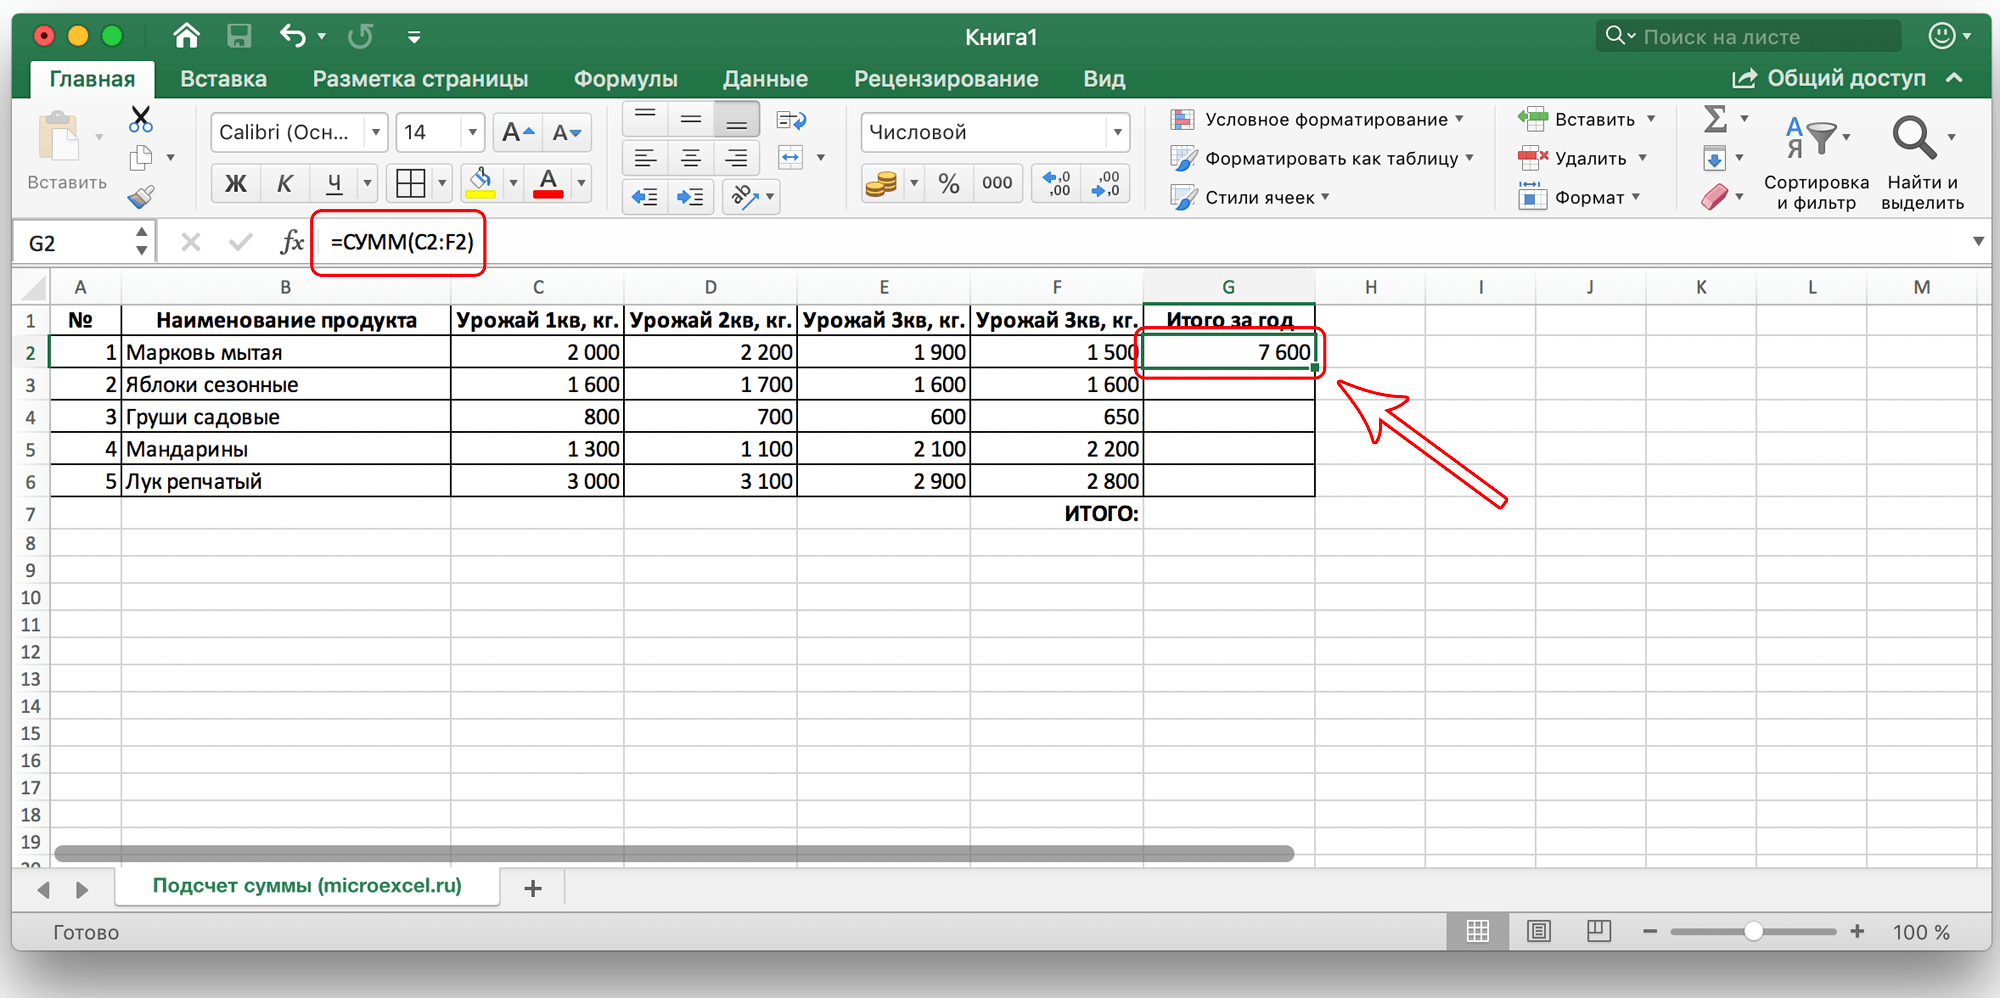This screenshot has height=998, width=2000.
Task: Switch to the Вид tab
Action: 1104,79
